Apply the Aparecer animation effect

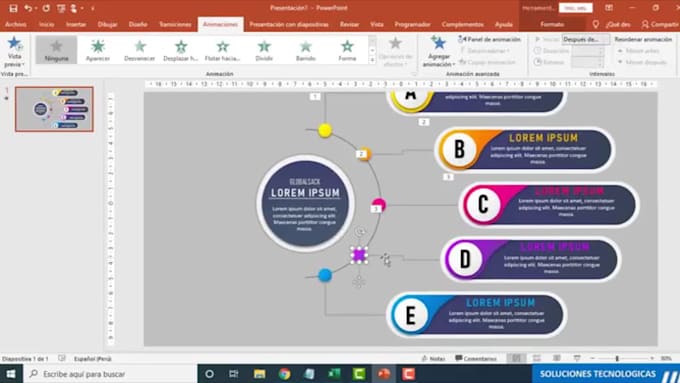(98, 50)
